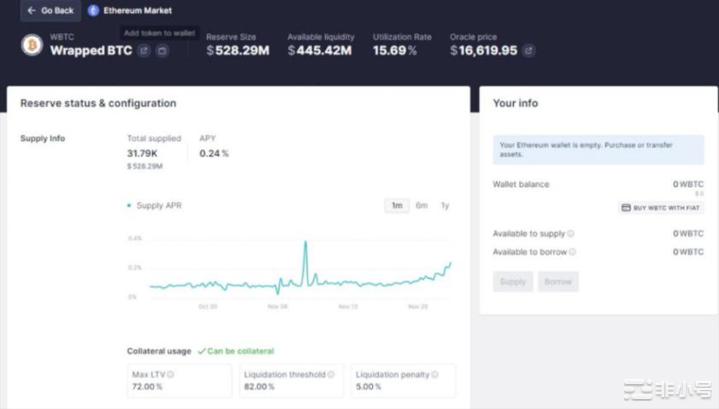Click the Liquidation threshold info icon

331,375
